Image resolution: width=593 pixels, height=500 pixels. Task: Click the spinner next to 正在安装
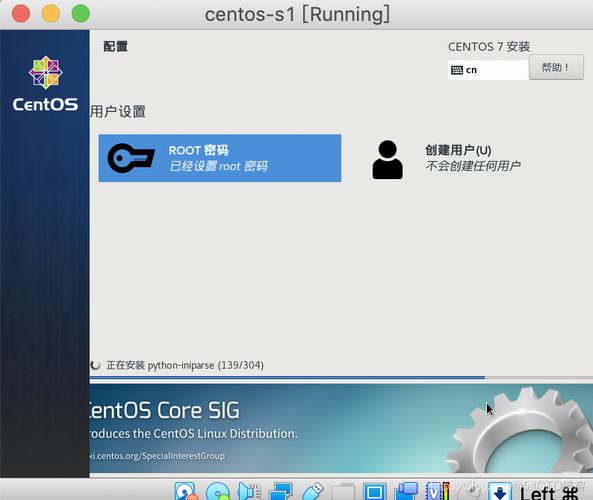(95, 365)
